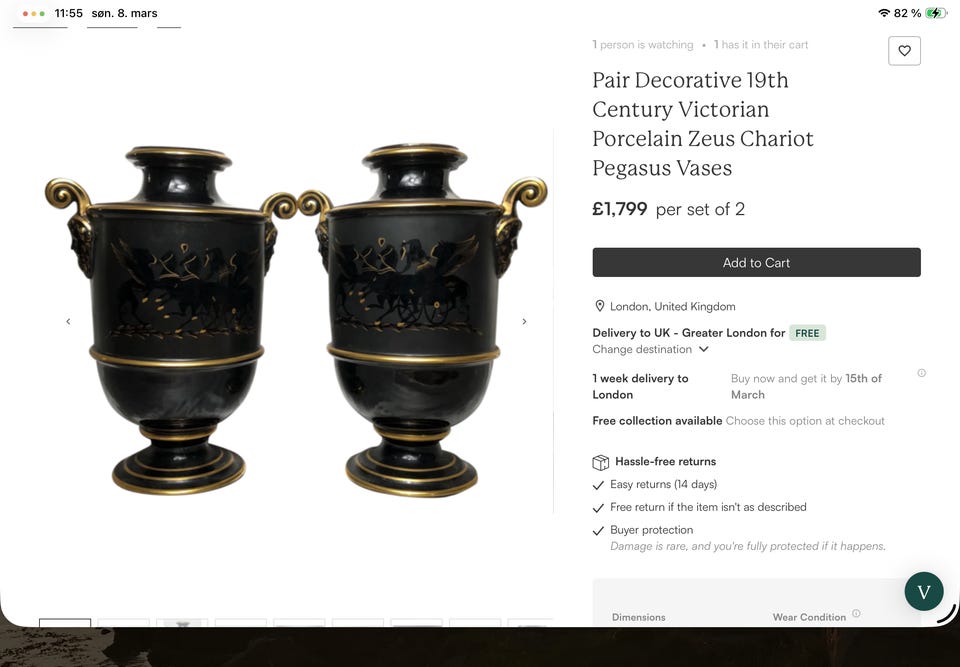Viewport: 960px width, 667px height.
Task: Add the vases to cart
Action: click(x=756, y=262)
